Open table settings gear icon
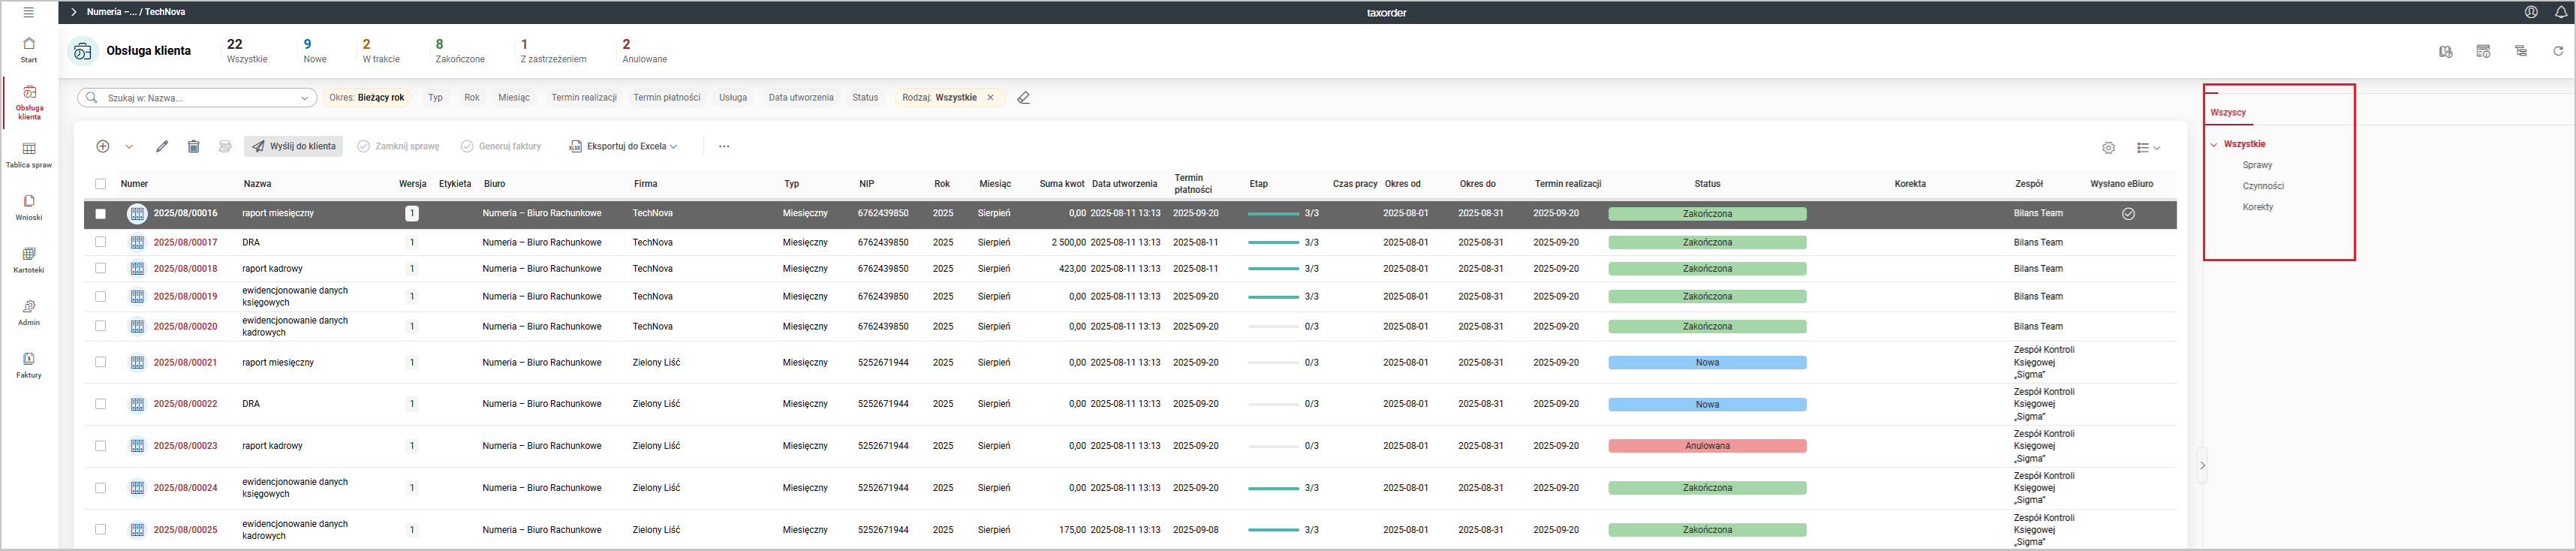The image size is (2576, 551). pyautogui.click(x=2108, y=148)
